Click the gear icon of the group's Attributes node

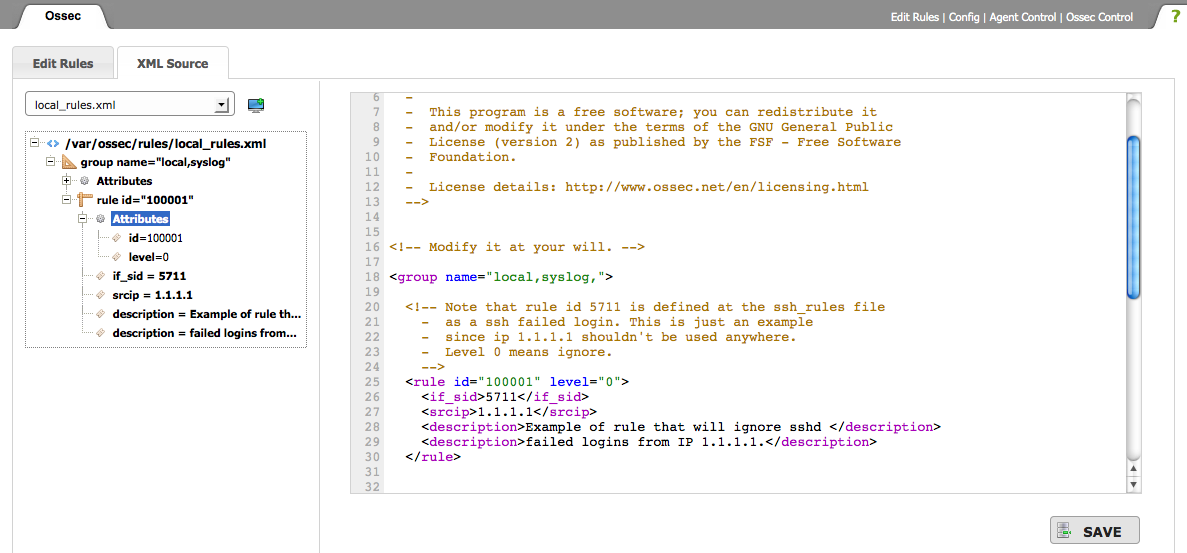click(85, 181)
